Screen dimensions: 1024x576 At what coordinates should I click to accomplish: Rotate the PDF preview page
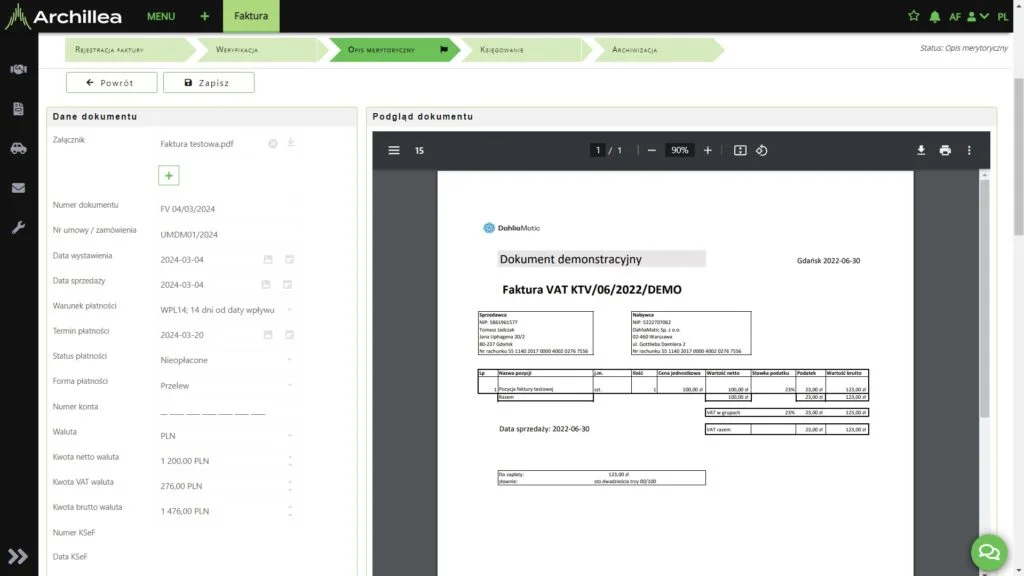pyautogui.click(x=761, y=150)
